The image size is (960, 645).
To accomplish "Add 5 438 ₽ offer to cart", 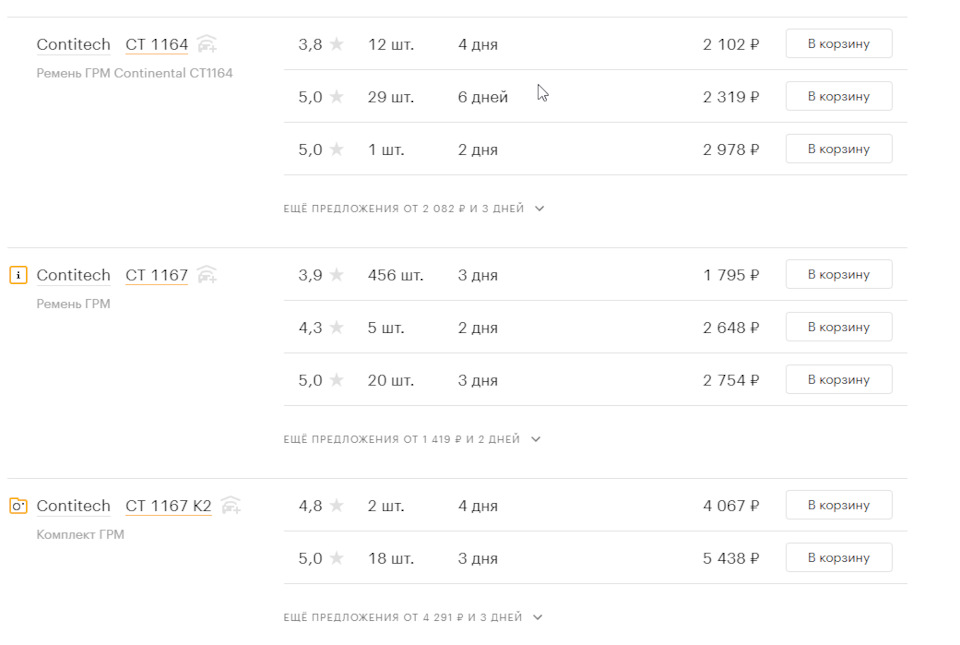I will point(838,557).
